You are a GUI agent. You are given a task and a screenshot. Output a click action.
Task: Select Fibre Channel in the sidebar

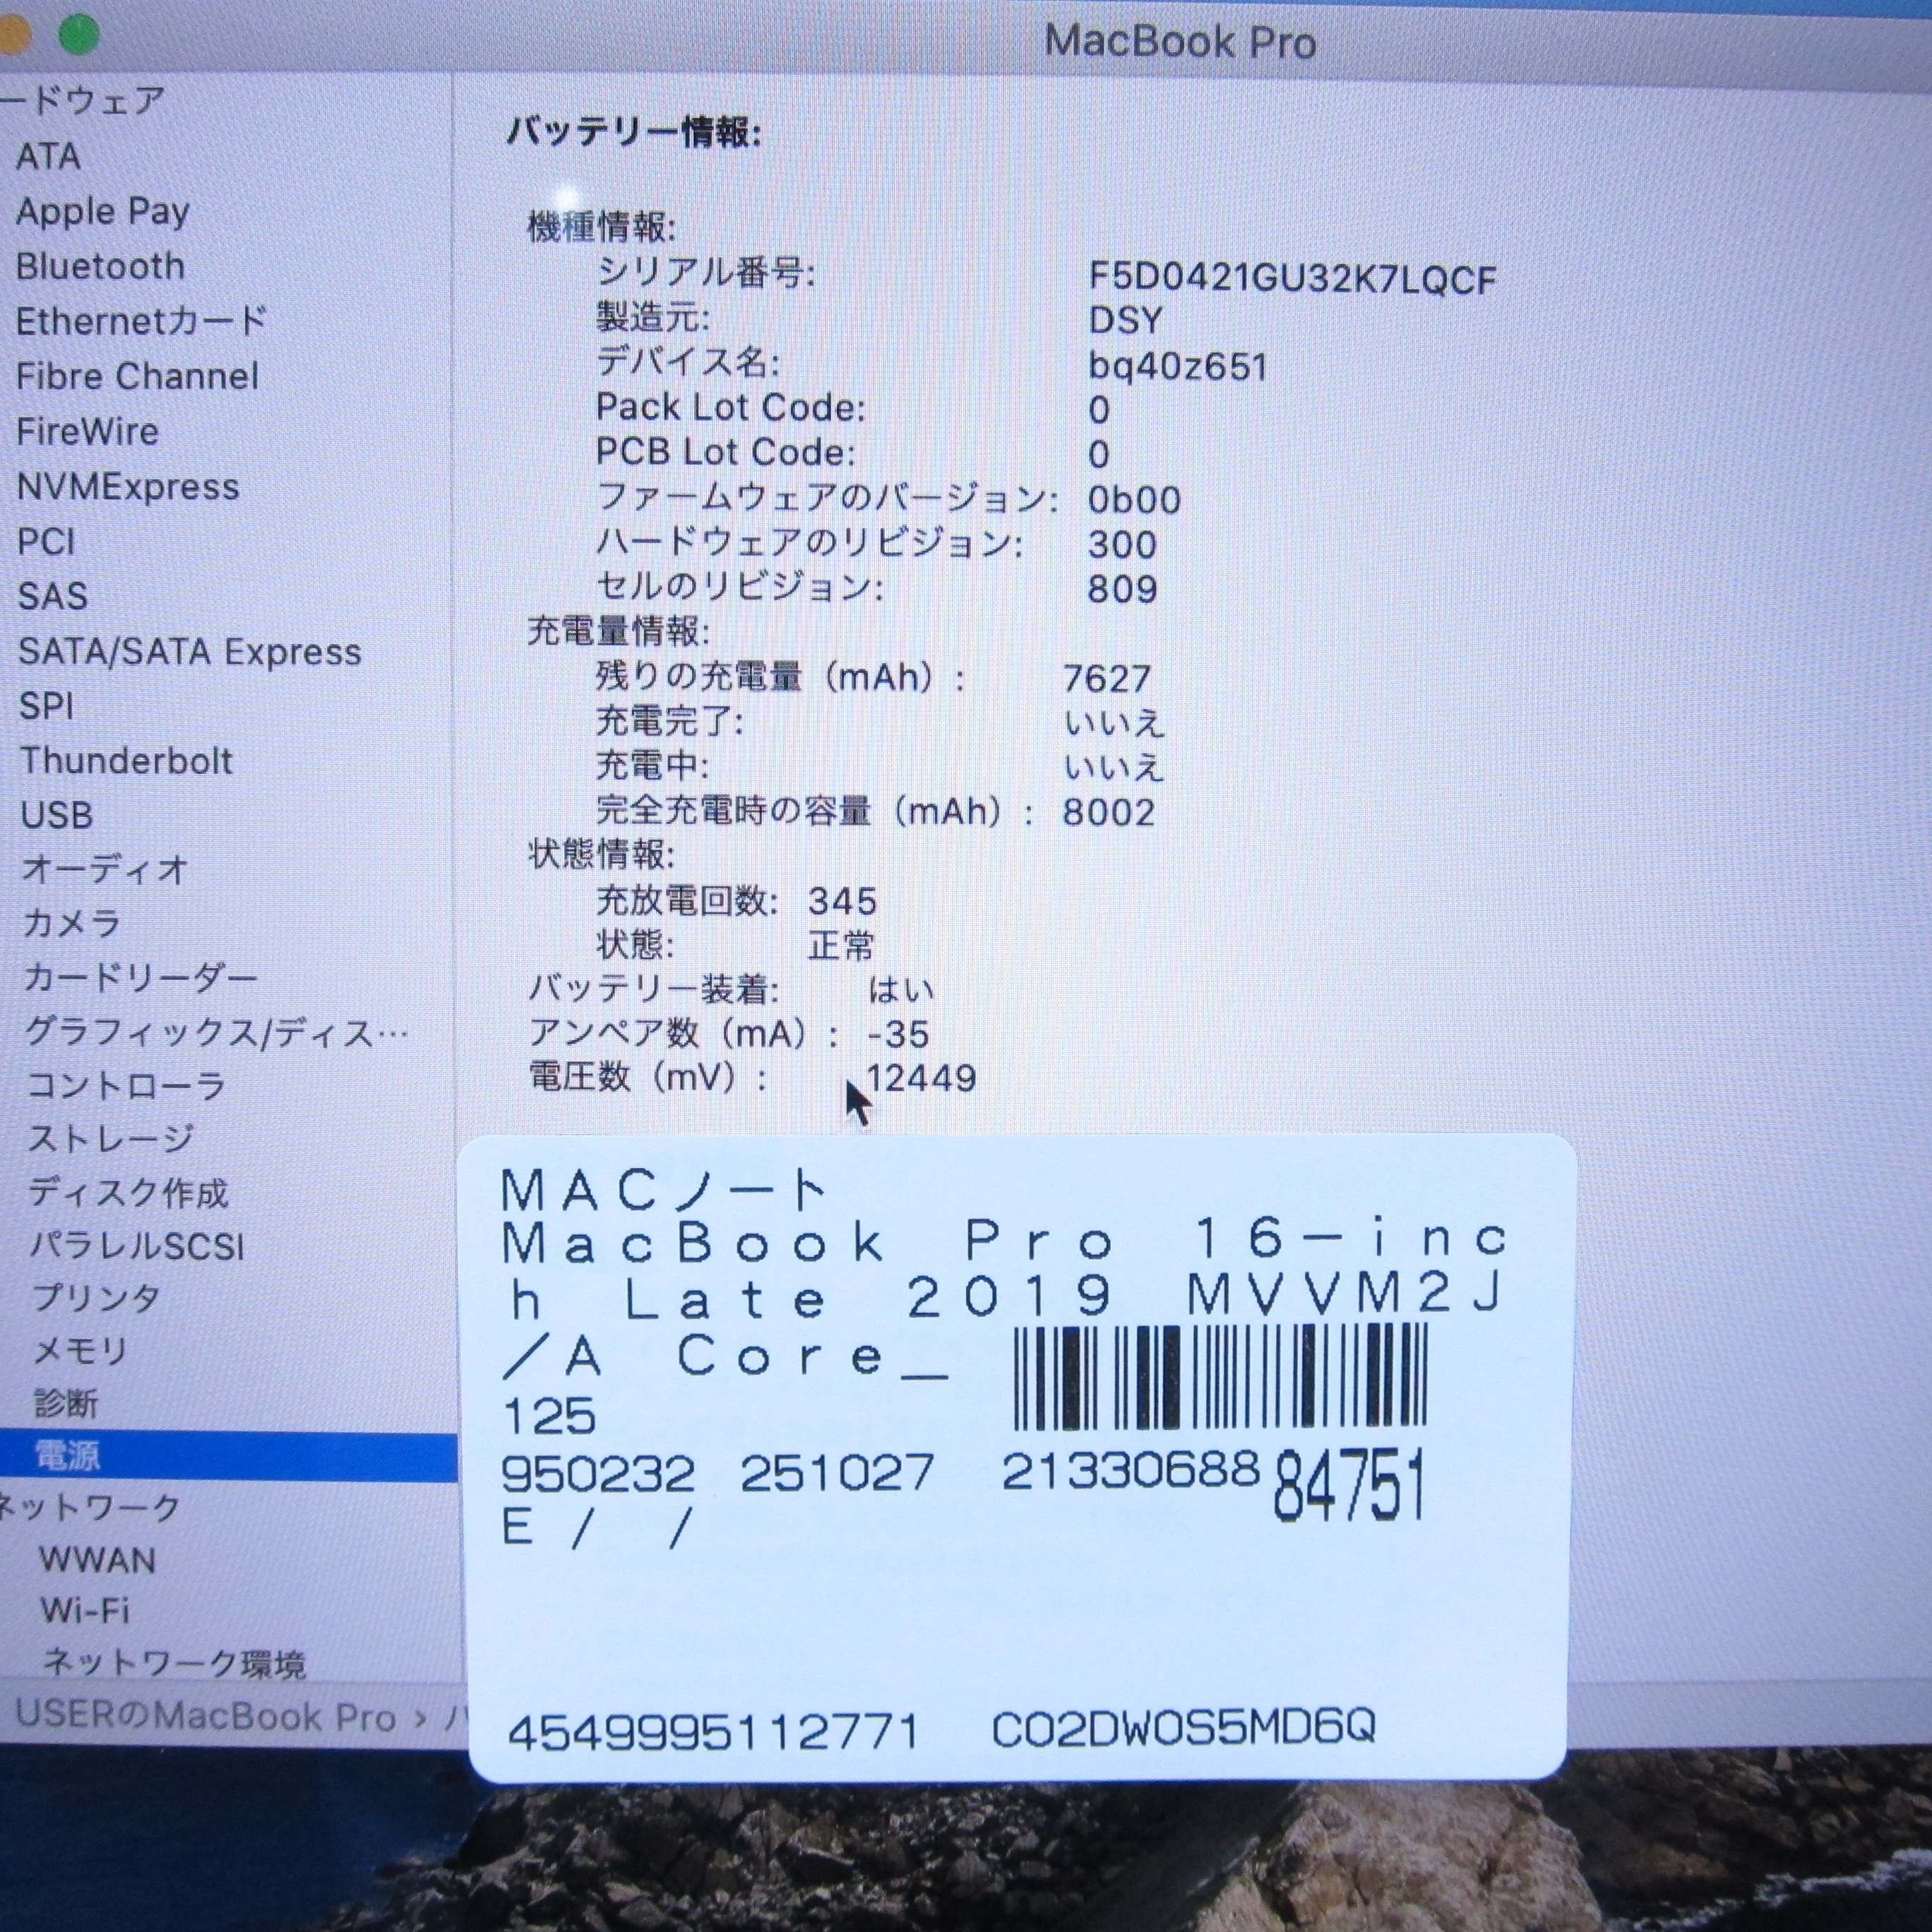point(137,377)
